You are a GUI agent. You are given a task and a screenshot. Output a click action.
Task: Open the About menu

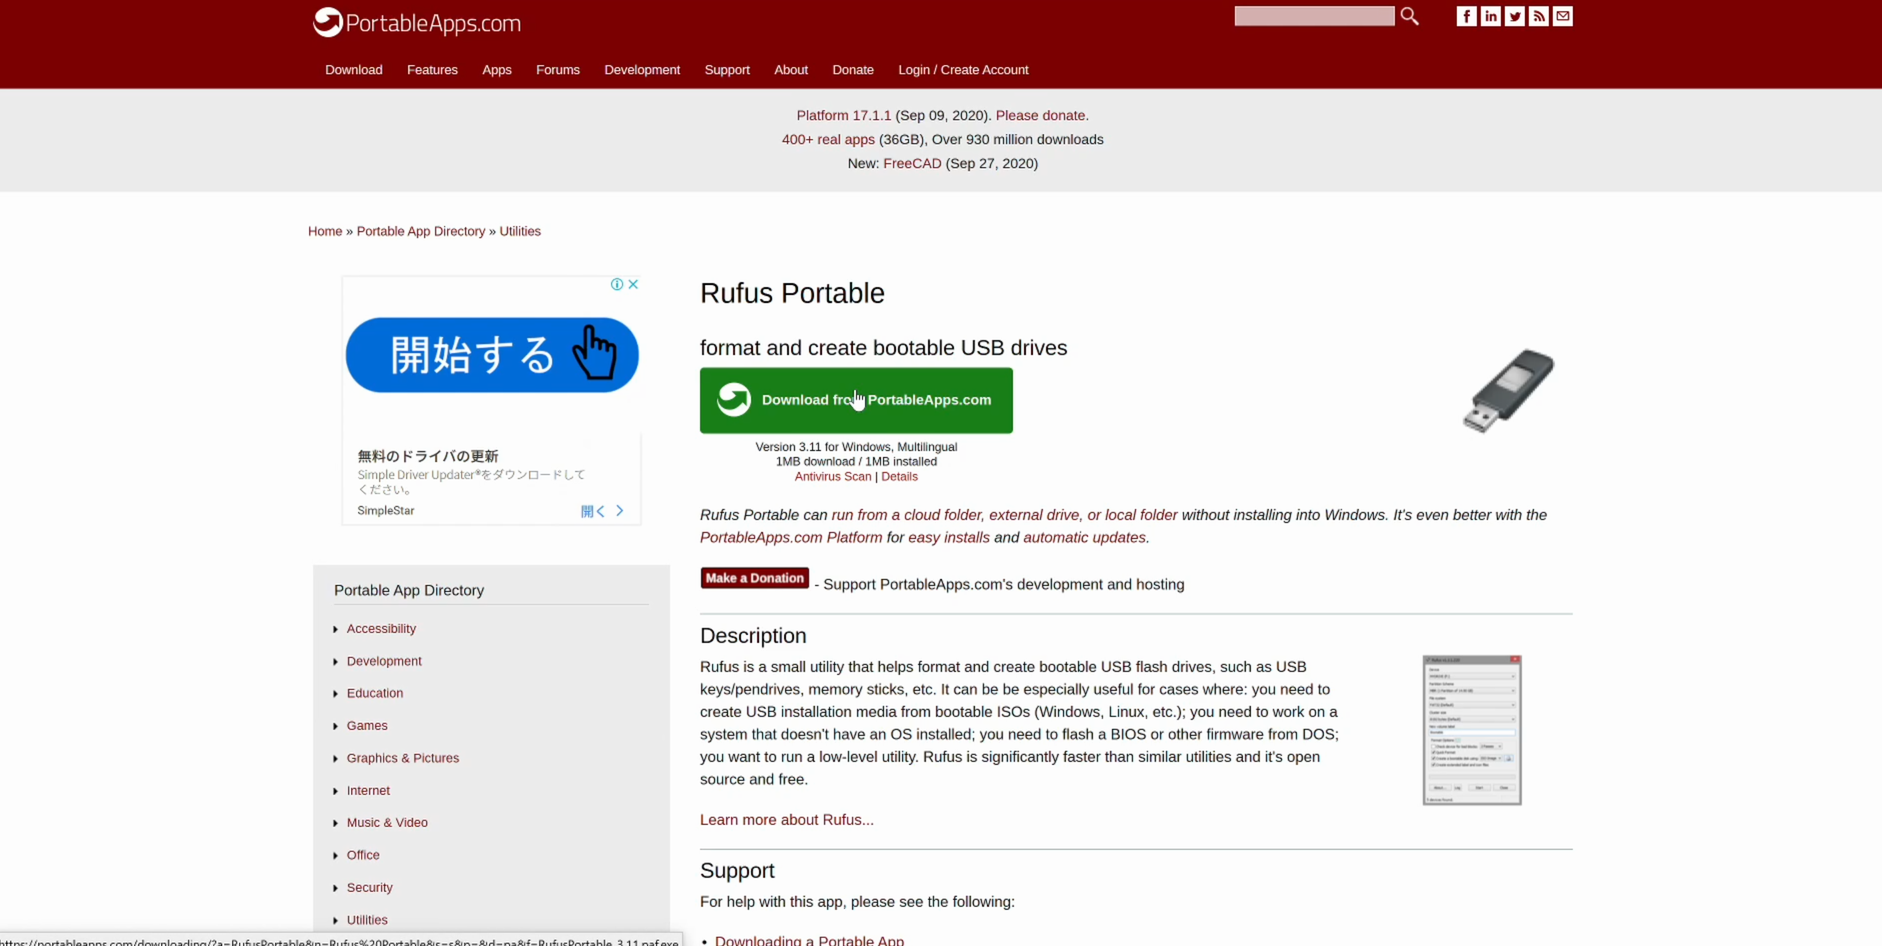pos(791,70)
